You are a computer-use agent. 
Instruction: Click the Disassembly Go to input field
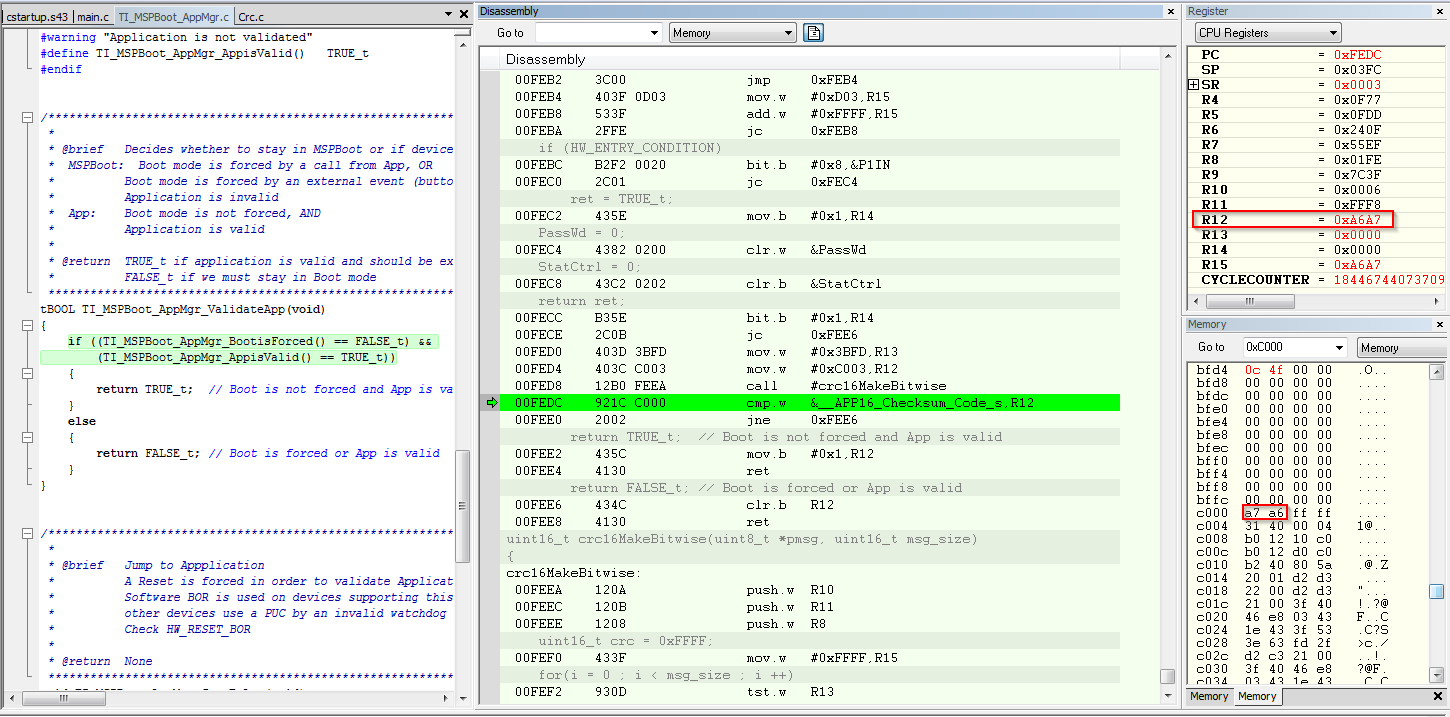[x=590, y=33]
